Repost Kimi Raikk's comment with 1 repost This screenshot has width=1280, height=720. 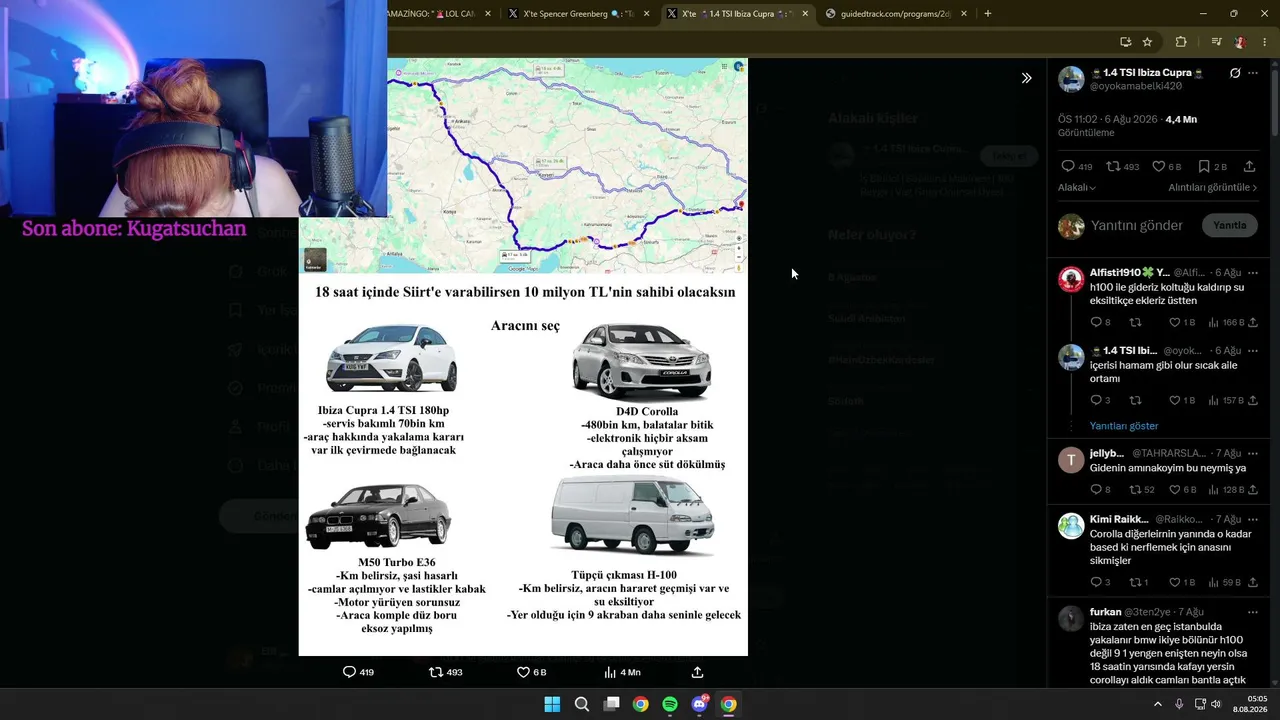pyautogui.click(x=1138, y=582)
